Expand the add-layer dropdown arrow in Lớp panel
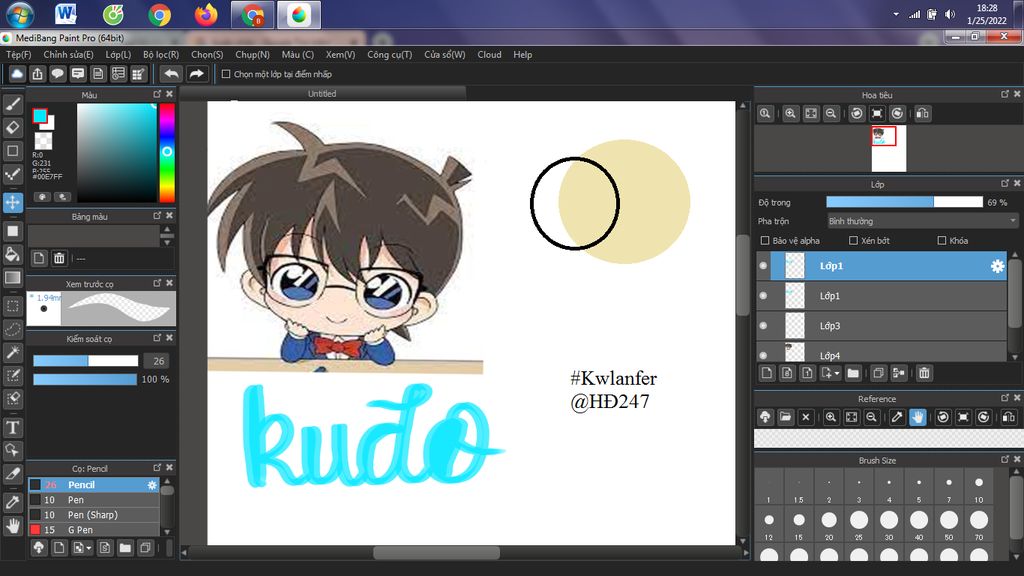 (x=837, y=374)
